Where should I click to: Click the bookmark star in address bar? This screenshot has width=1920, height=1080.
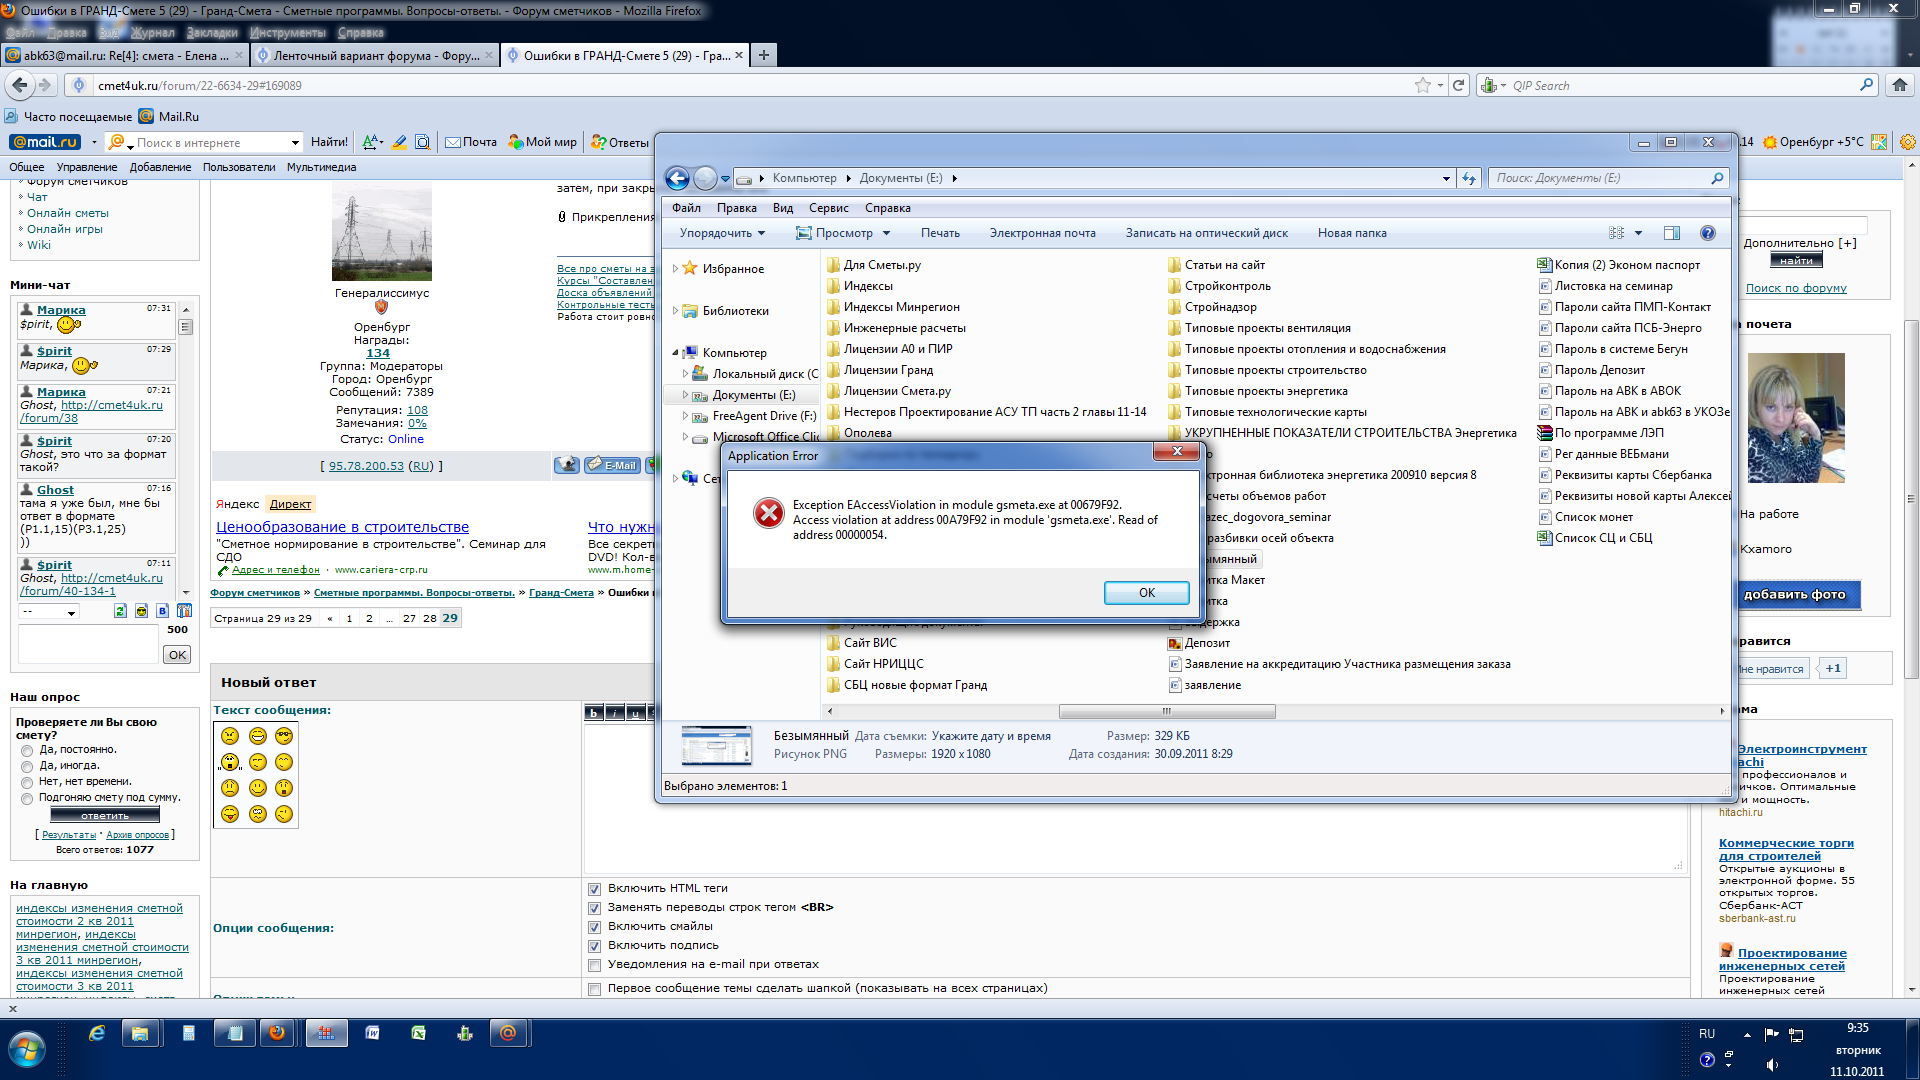click(1422, 85)
